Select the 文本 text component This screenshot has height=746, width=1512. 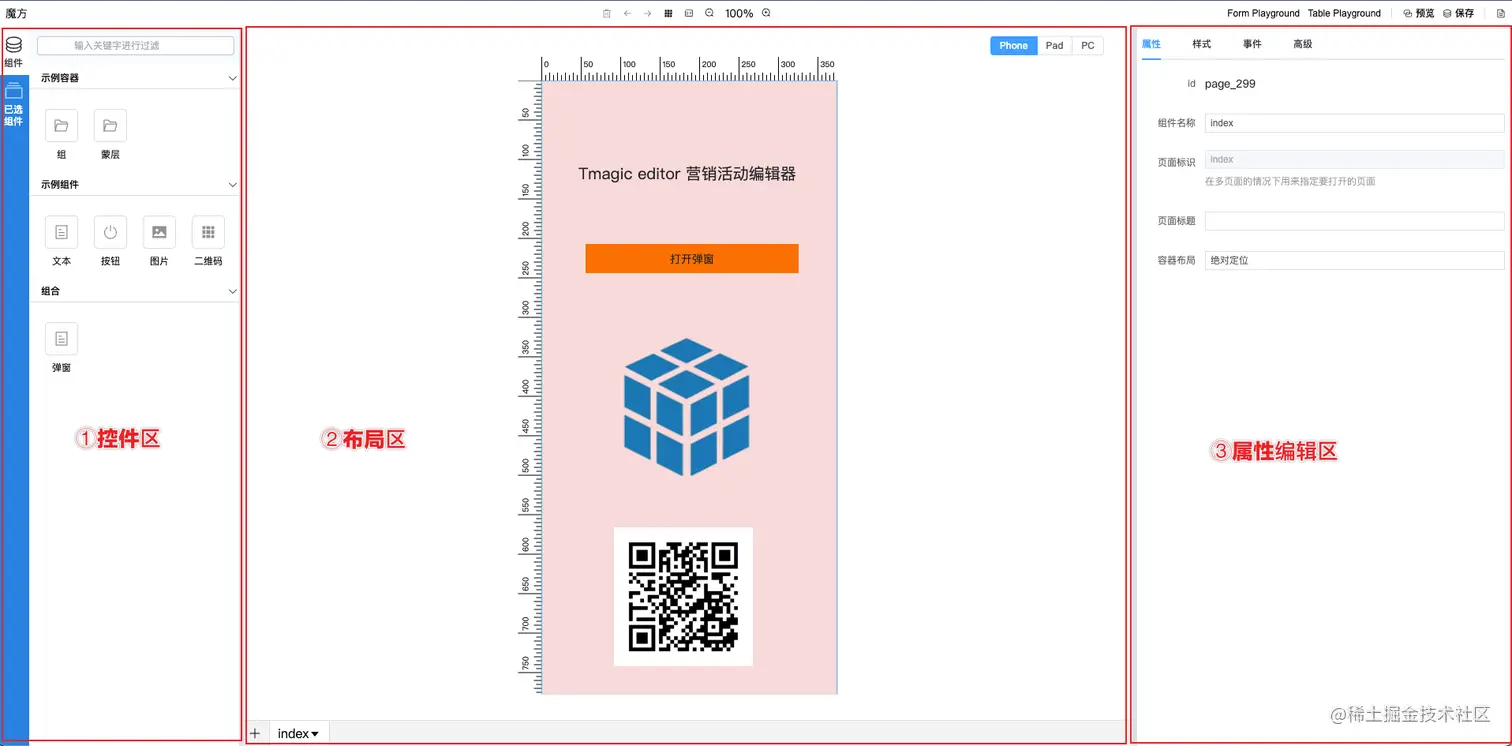[x=61, y=241]
